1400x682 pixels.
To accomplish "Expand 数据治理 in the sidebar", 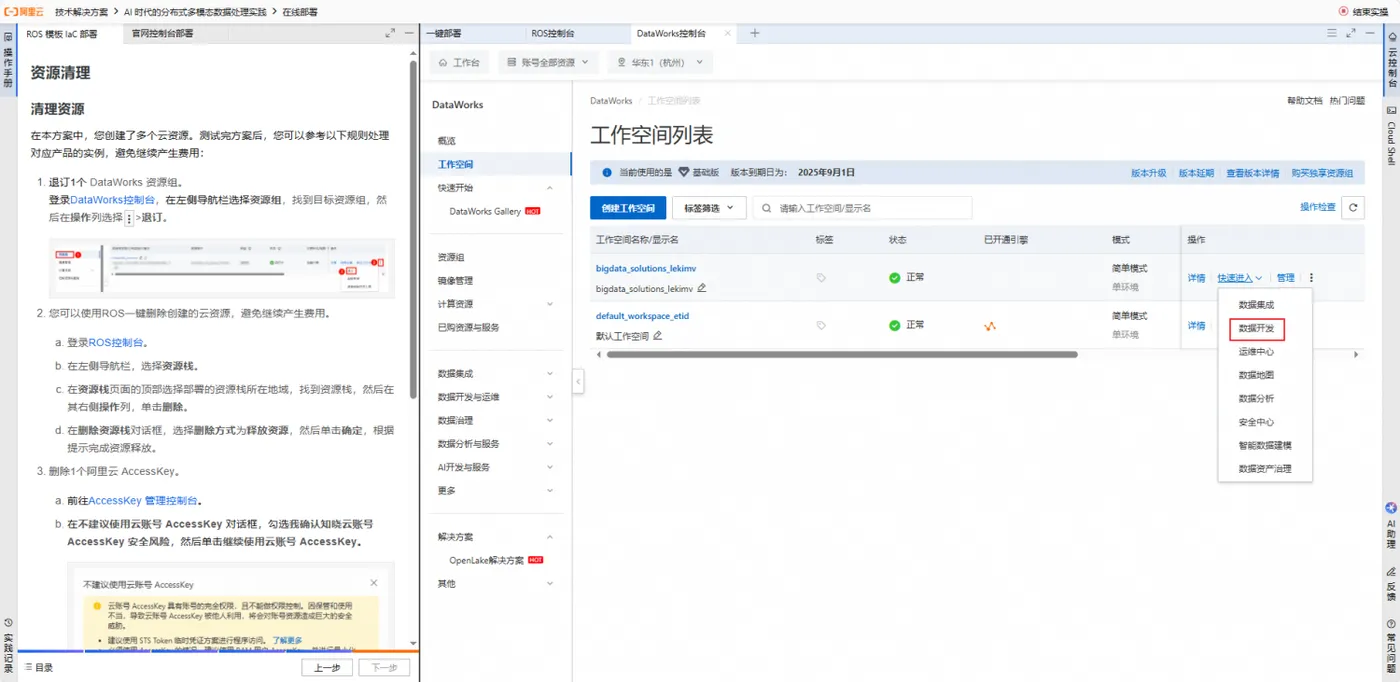I will click(549, 421).
